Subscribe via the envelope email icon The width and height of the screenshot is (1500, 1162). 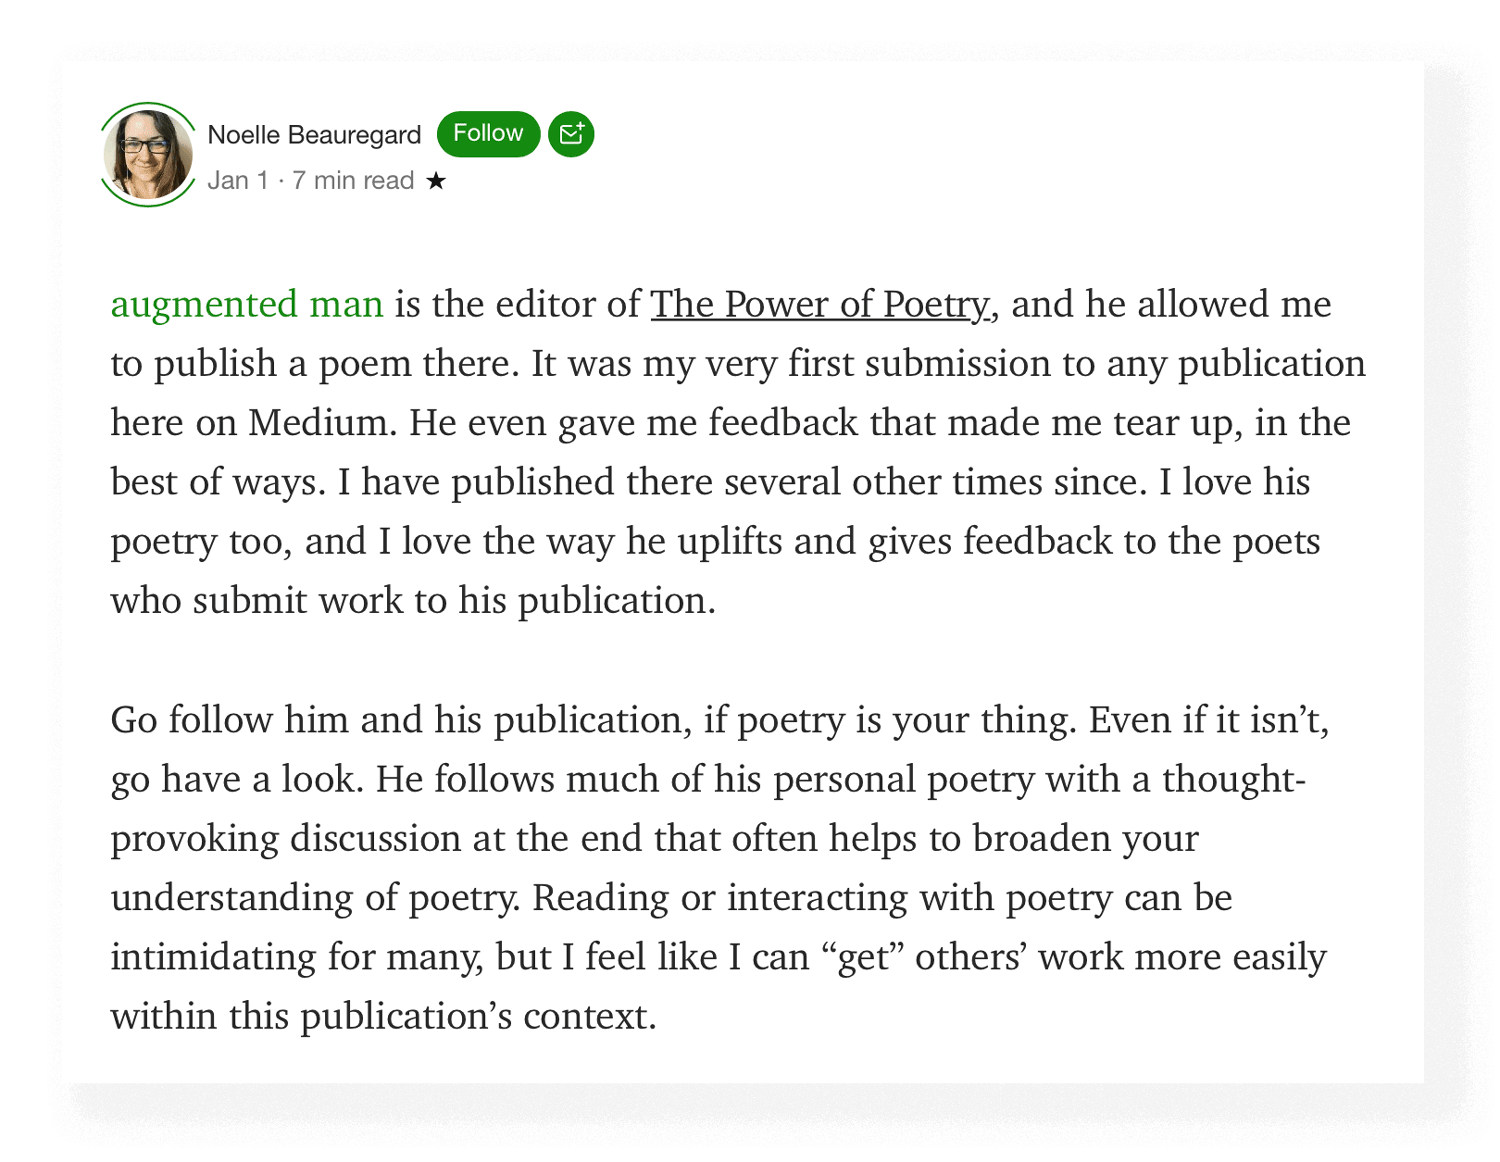(x=571, y=134)
